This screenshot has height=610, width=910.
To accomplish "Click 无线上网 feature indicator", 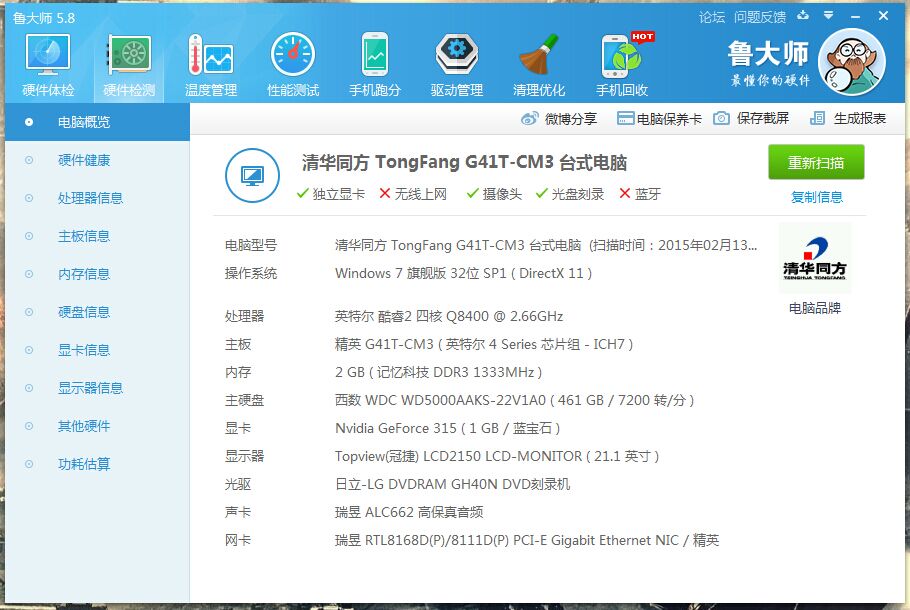I will pos(413,194).
